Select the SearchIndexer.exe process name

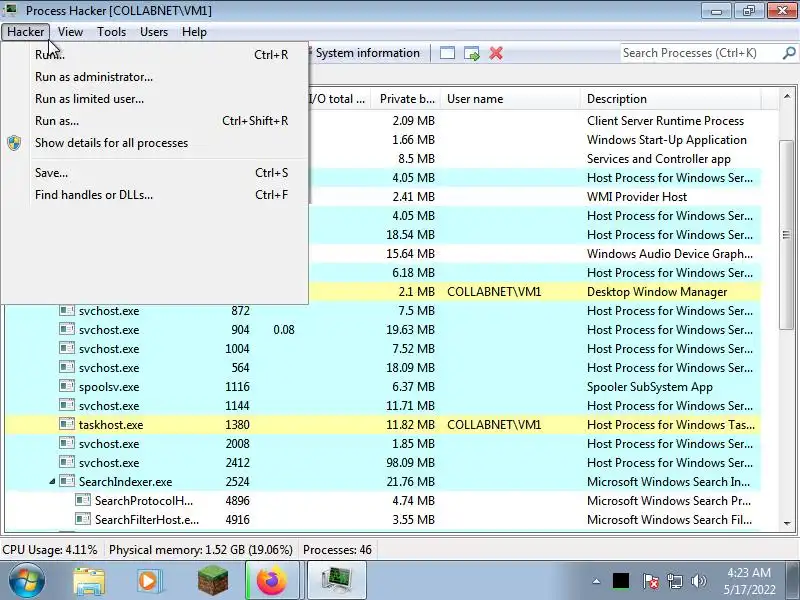point(126,482)
